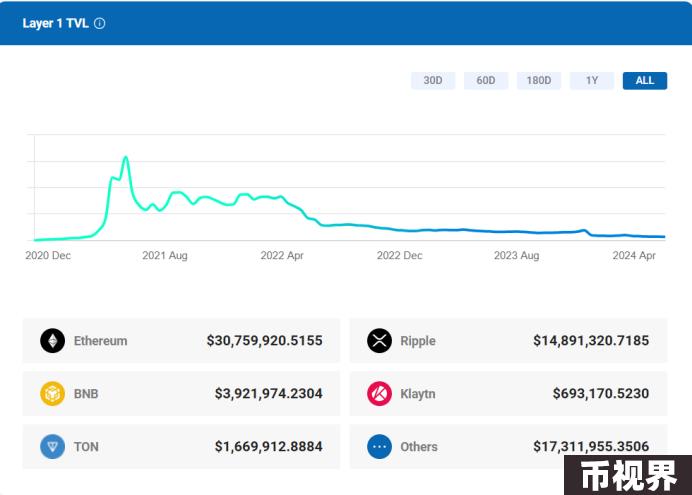Click Ripple value $14,891,320.7185
This screenshot has width=692, height=495.
tap(591, 341)
